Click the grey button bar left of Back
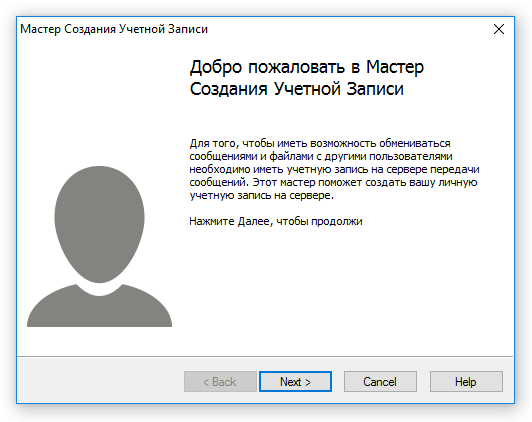 (x=100, y=380)
